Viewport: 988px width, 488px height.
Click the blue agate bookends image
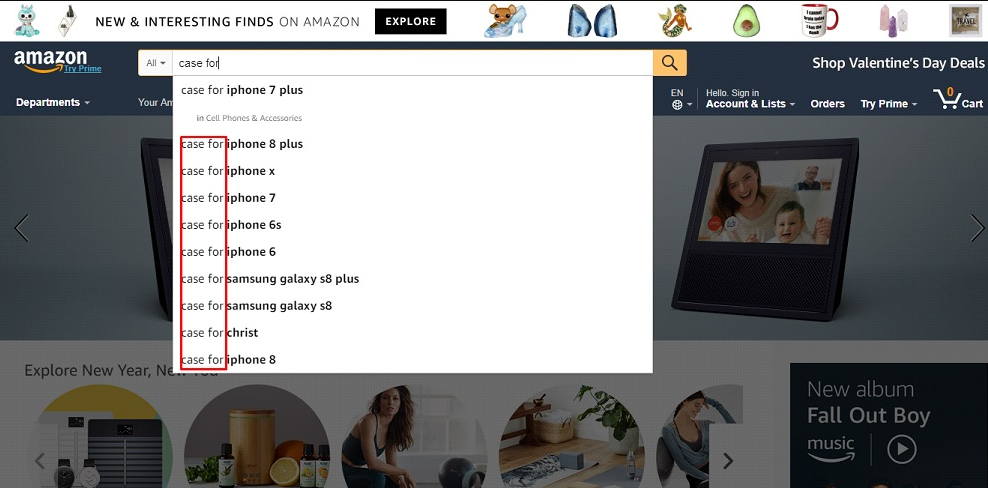pos(592,21)
